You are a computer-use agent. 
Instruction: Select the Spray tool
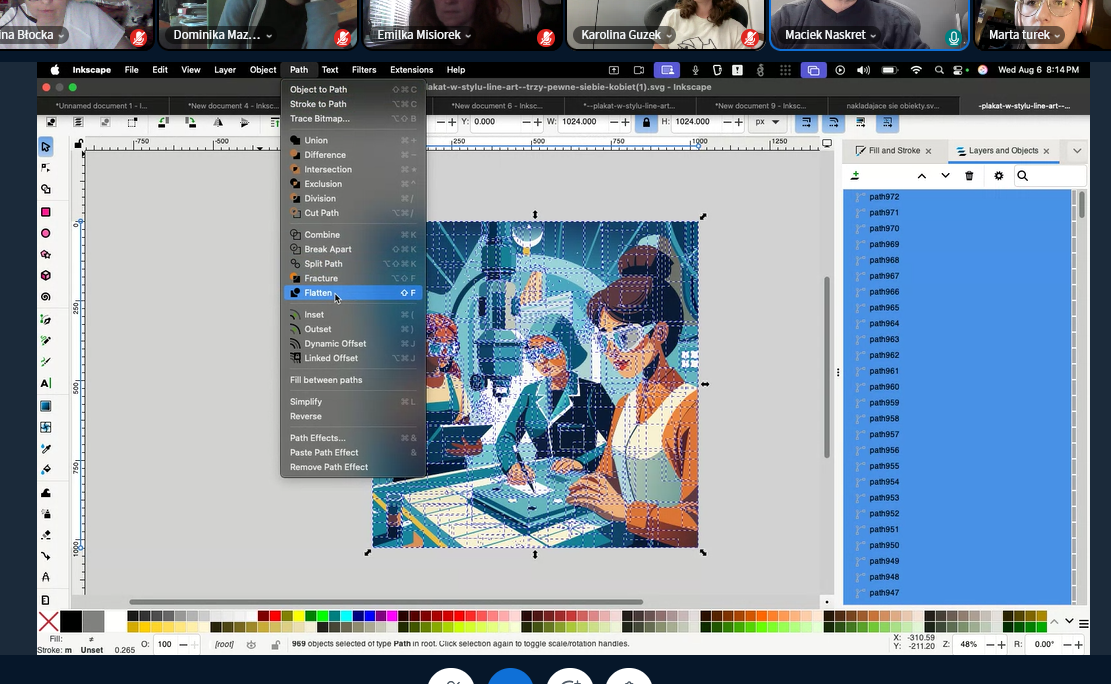coord(46,514)
